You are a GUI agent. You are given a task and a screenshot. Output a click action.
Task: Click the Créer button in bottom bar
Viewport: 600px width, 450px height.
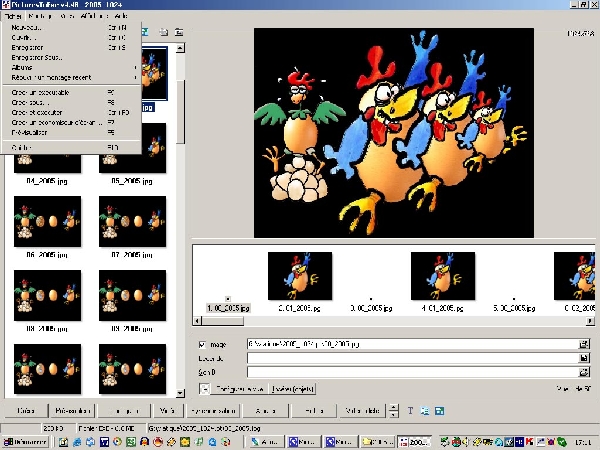[x=26, y=411]
